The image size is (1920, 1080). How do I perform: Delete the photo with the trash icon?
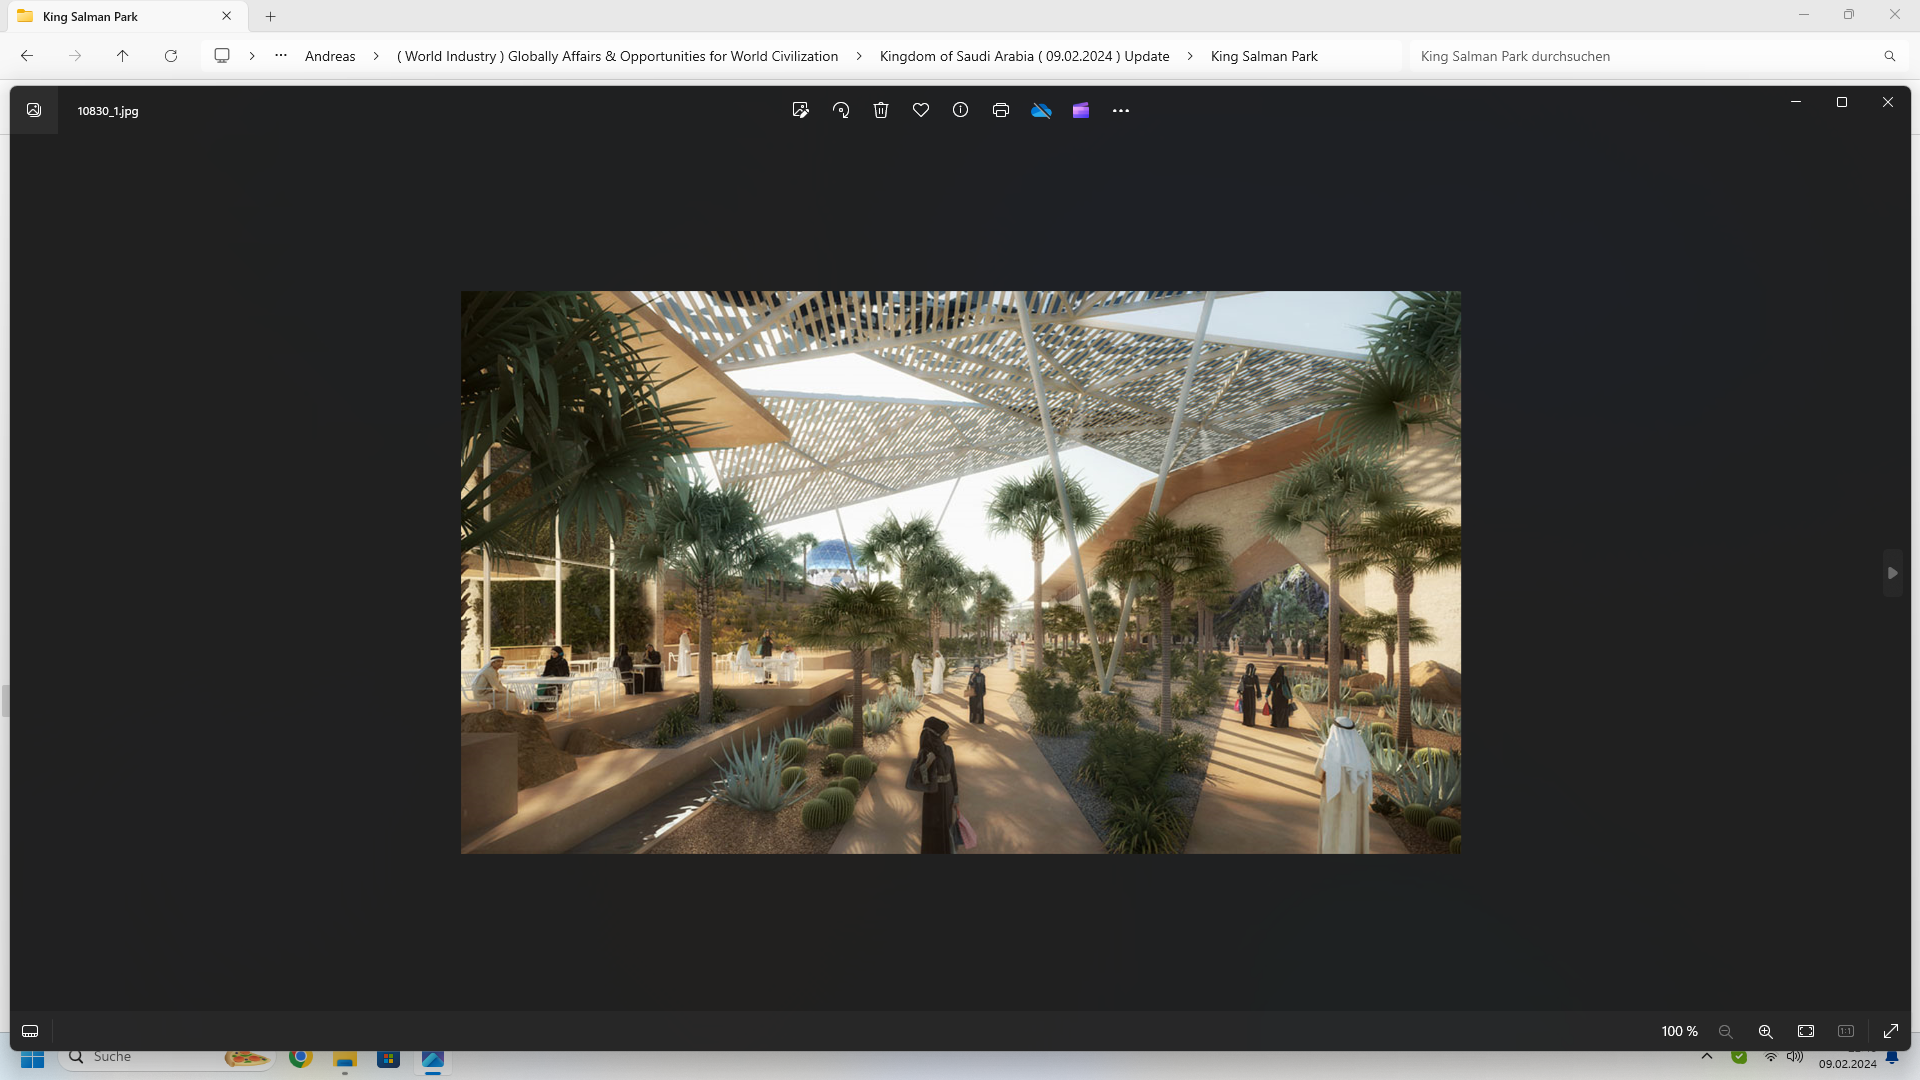click(x=881, y=110)
